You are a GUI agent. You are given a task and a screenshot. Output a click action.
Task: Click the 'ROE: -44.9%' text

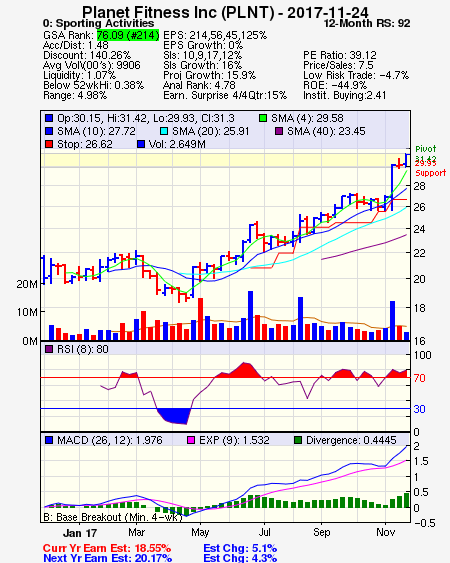click(335, 85)
